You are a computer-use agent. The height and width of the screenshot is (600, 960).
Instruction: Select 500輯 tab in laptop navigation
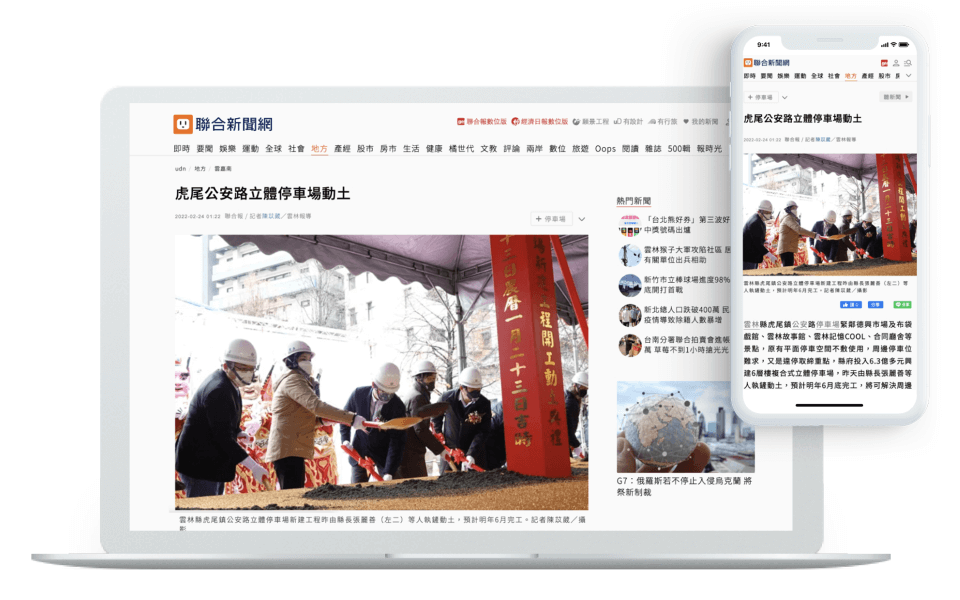[679, 149]
